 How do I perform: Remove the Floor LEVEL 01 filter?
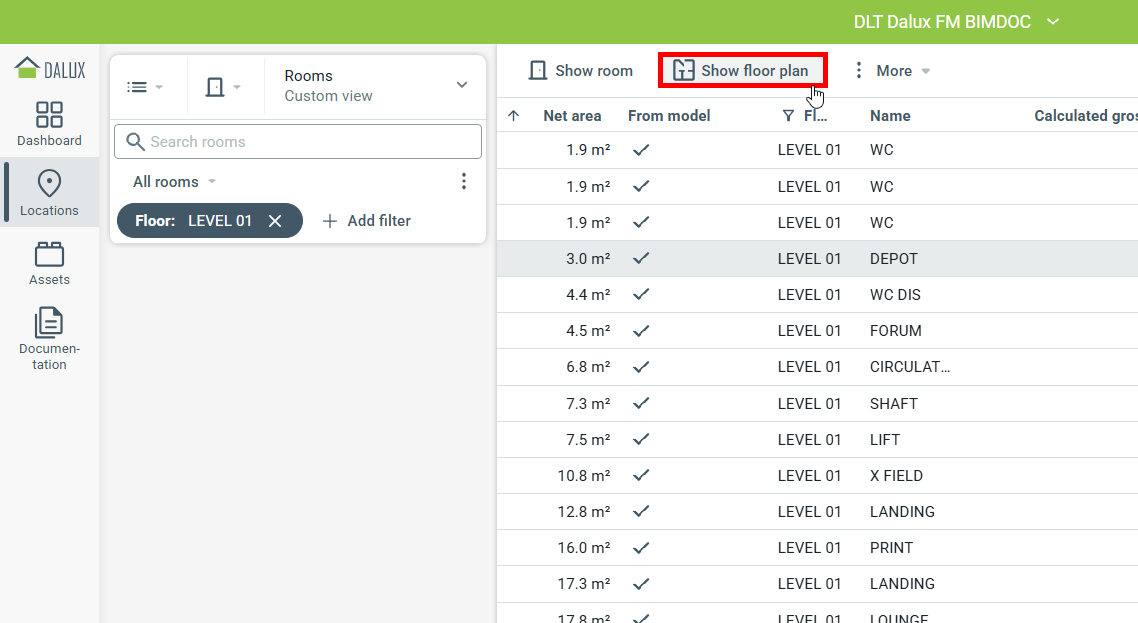pyautogui.click(x=275, y=221)
